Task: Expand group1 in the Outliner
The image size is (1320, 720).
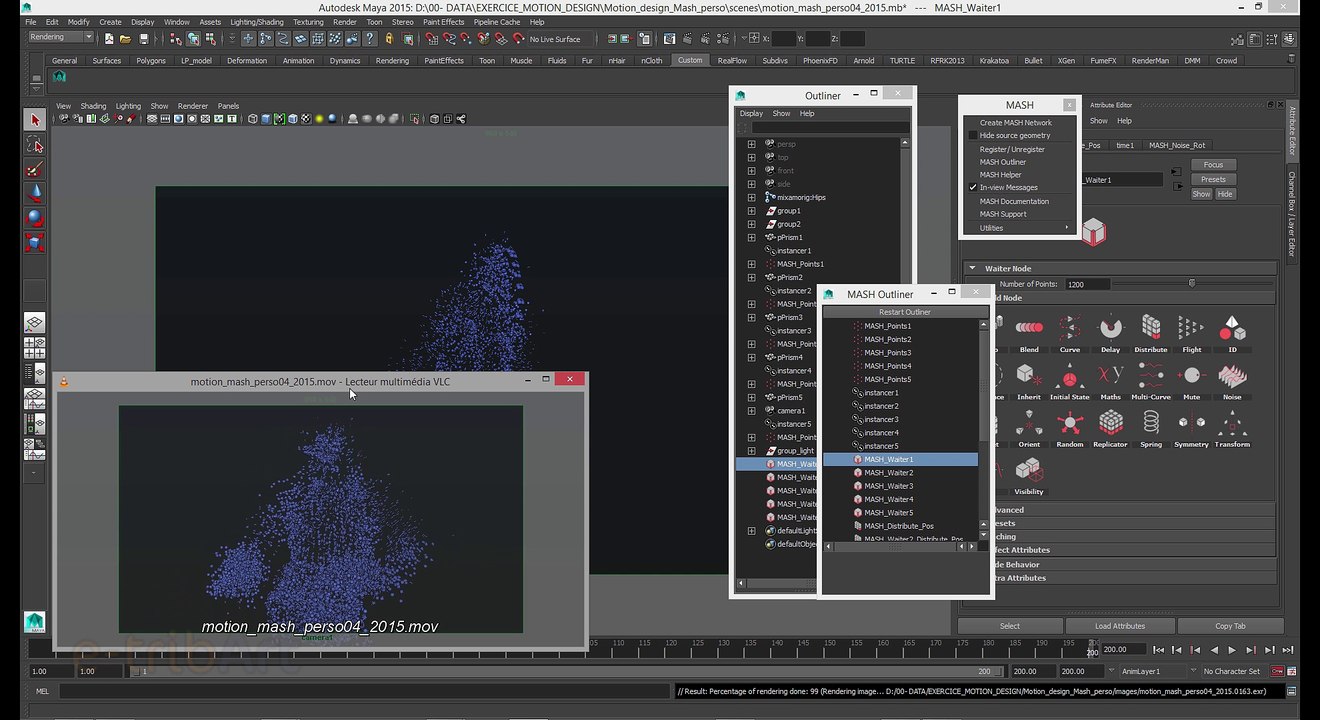Action: pyautogui.click(x=751, y=211)
